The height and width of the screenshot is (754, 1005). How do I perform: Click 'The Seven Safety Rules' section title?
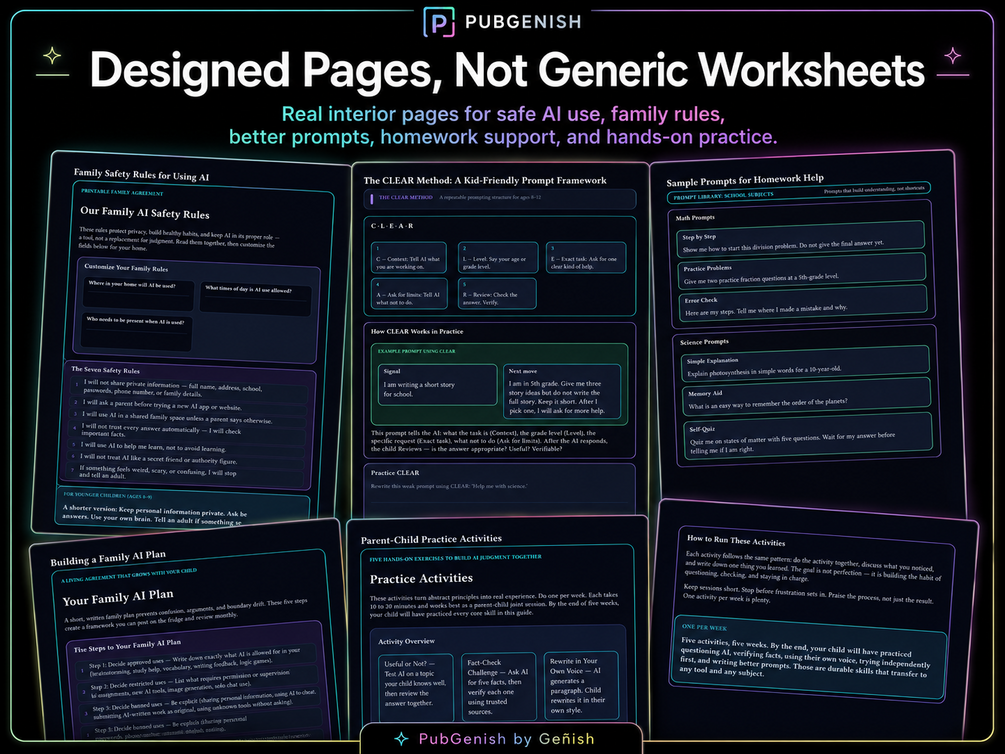tap(105, 369)
